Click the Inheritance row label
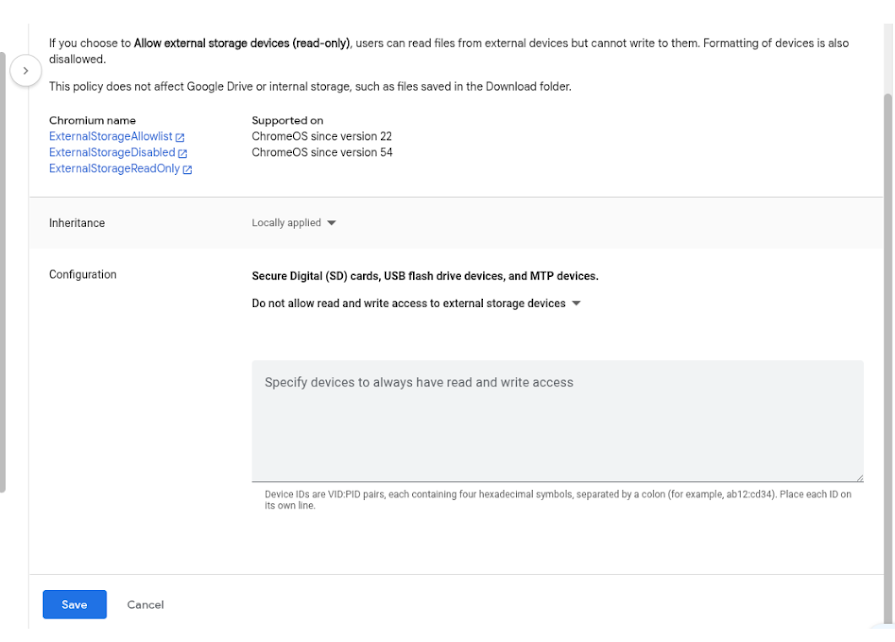This screenshot has height=642, width=895. click(x=77, y=223)
